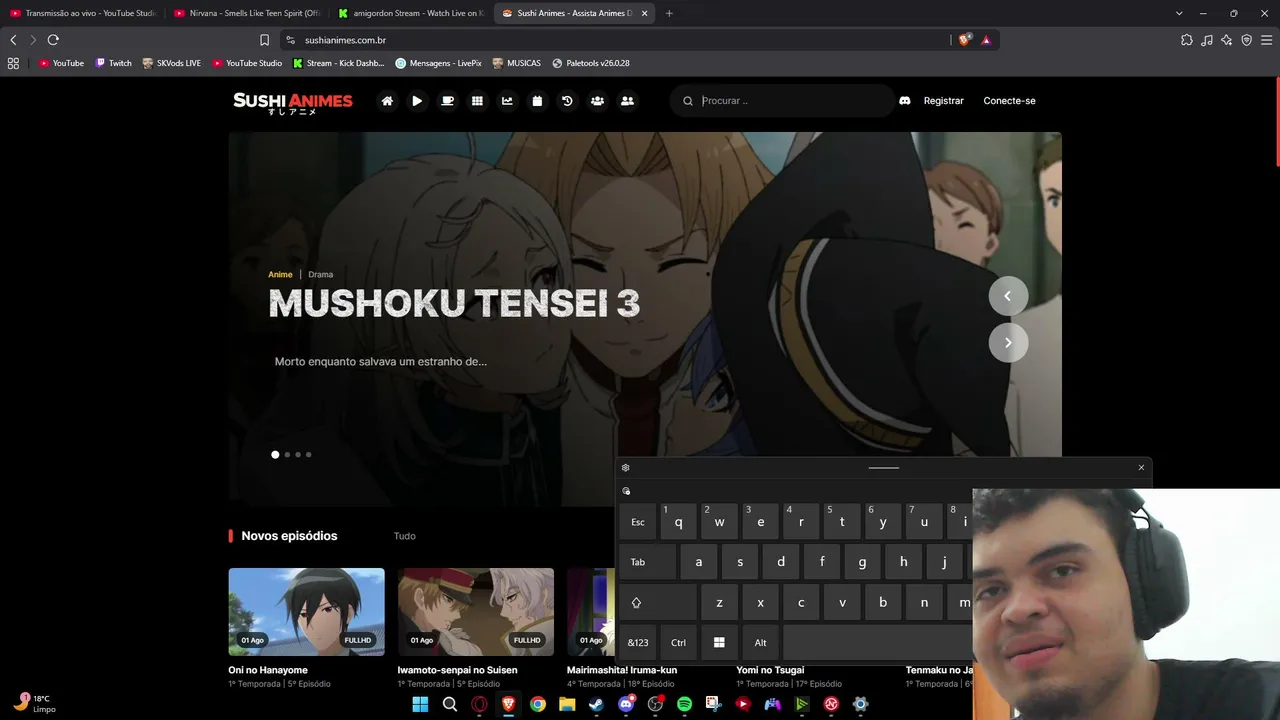Open the coffee cup icon in navigation
This screenshot has width=1280, height=720.
click(447, 101)
